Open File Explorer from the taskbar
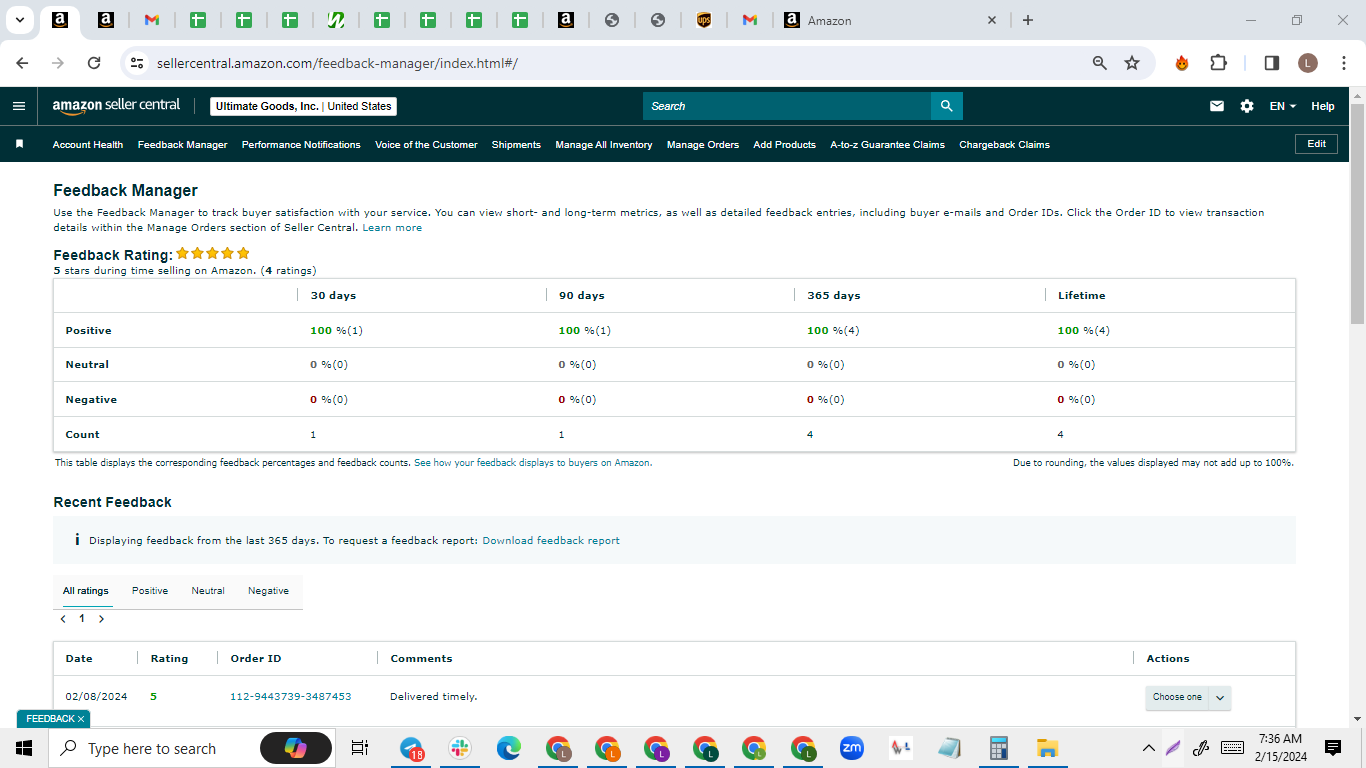1366x768 pixels. [1047, 748]
